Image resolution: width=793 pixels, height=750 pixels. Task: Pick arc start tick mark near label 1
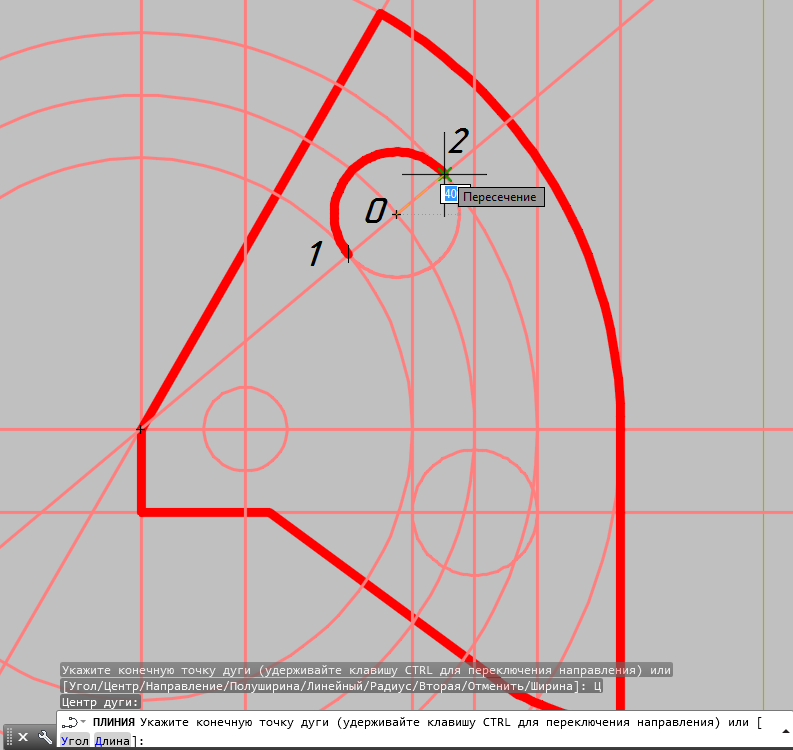click(348, 254)
